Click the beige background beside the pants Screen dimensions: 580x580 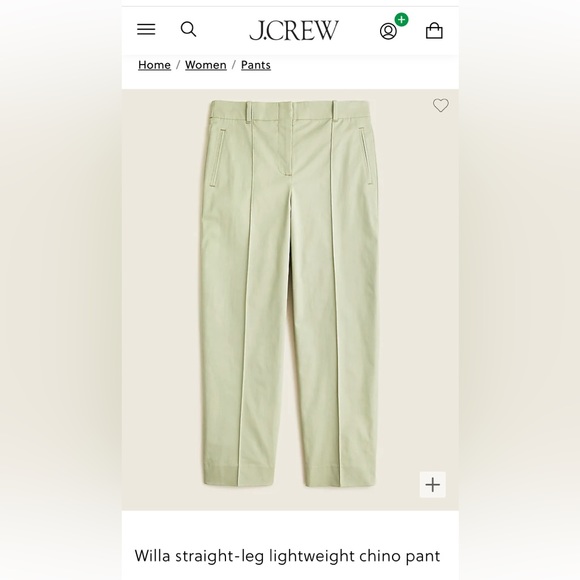coord(161,296)
